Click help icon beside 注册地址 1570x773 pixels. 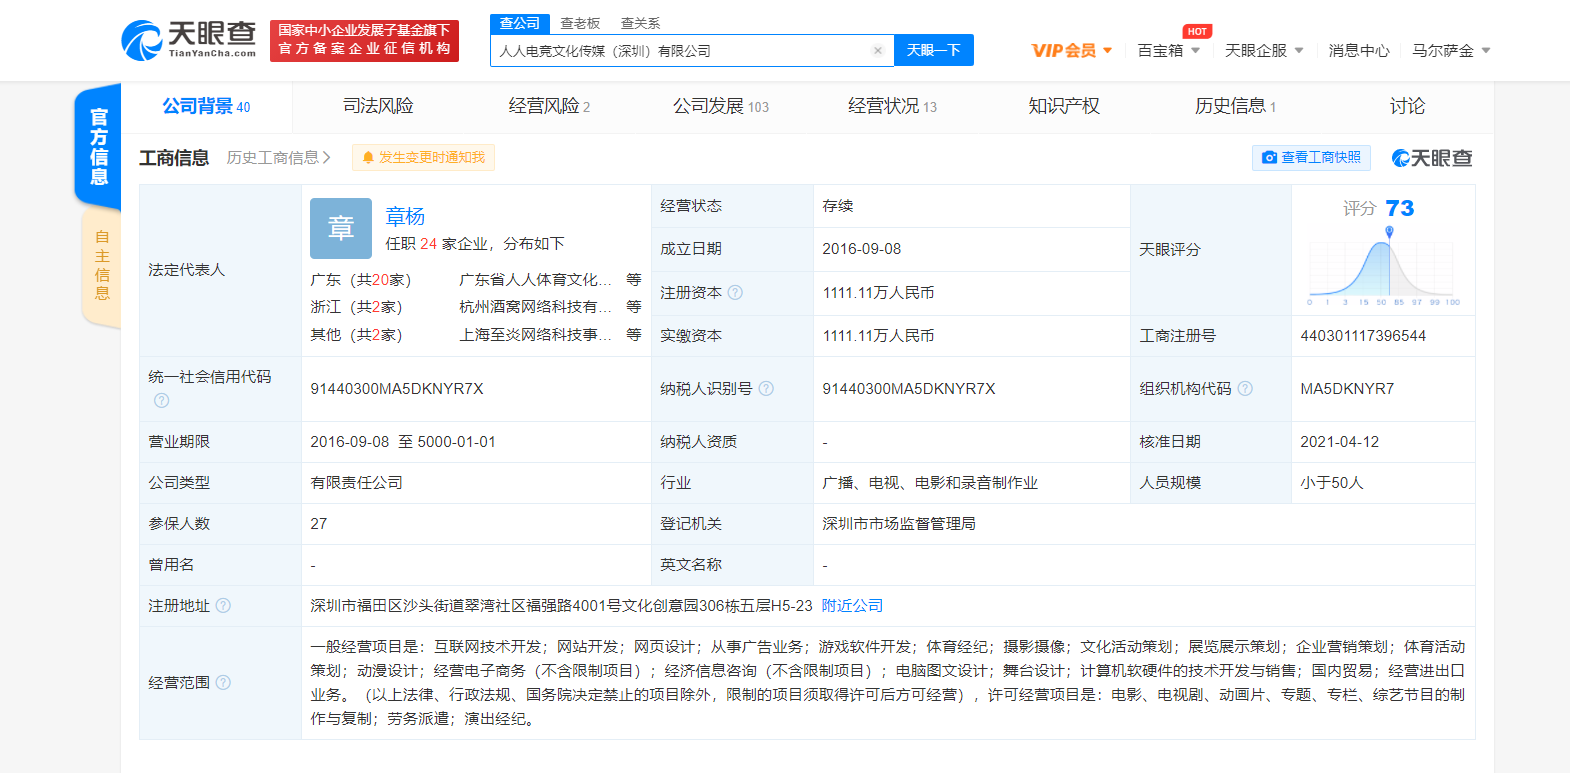point(223,606)
